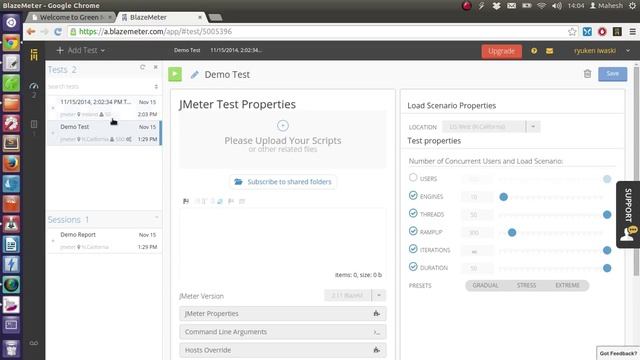Open the tests gauge icon in sidebar
This screenshot has height=360, width=640.
point(34,86)
